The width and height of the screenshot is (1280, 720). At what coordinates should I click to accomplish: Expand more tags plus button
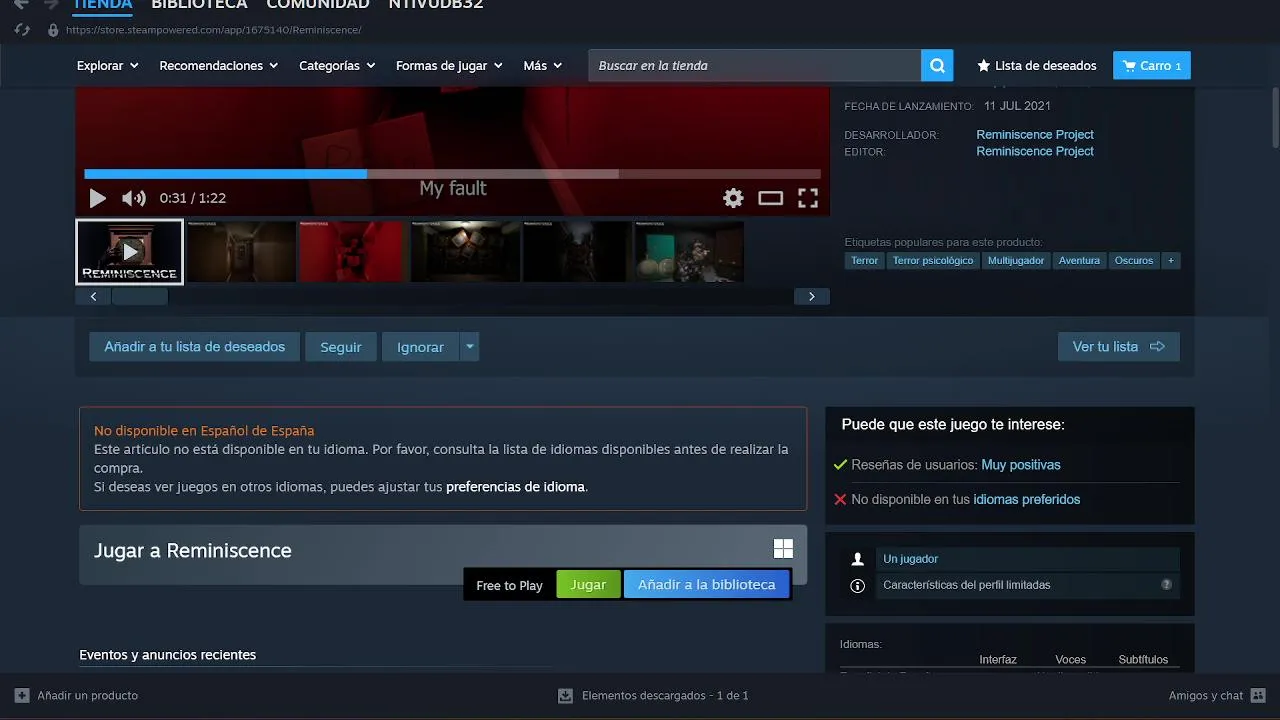1171,260
